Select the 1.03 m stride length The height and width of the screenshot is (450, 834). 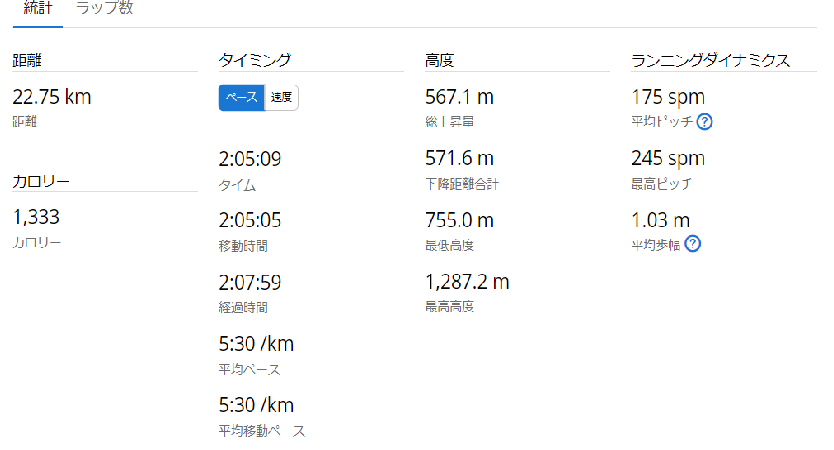[x=660, y=220]
